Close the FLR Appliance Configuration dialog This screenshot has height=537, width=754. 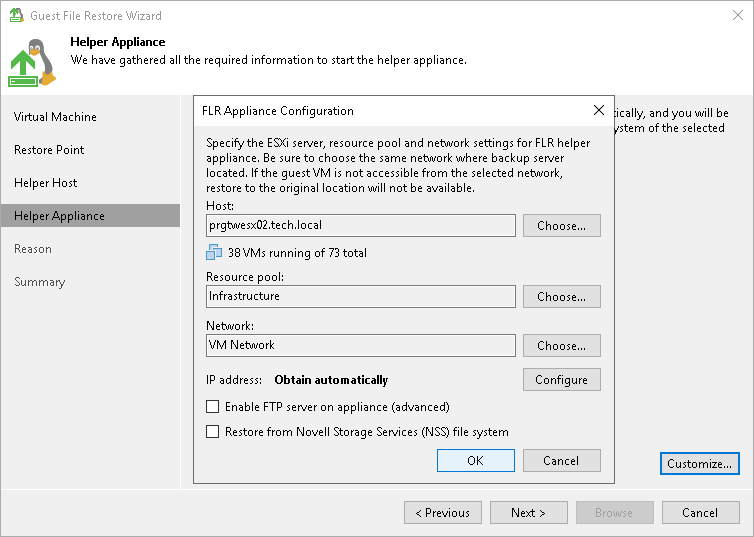click(599, 111)
